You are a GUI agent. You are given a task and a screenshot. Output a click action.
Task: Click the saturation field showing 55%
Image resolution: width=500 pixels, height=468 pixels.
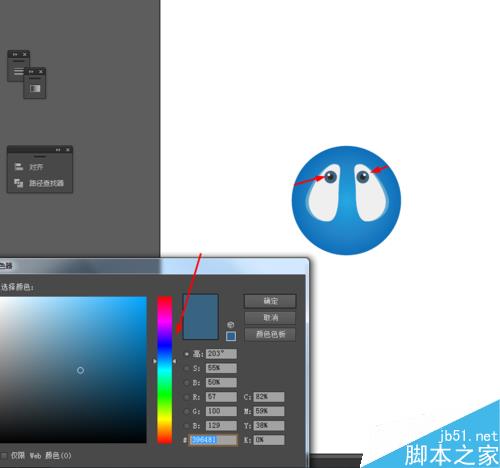click(221, 368)
